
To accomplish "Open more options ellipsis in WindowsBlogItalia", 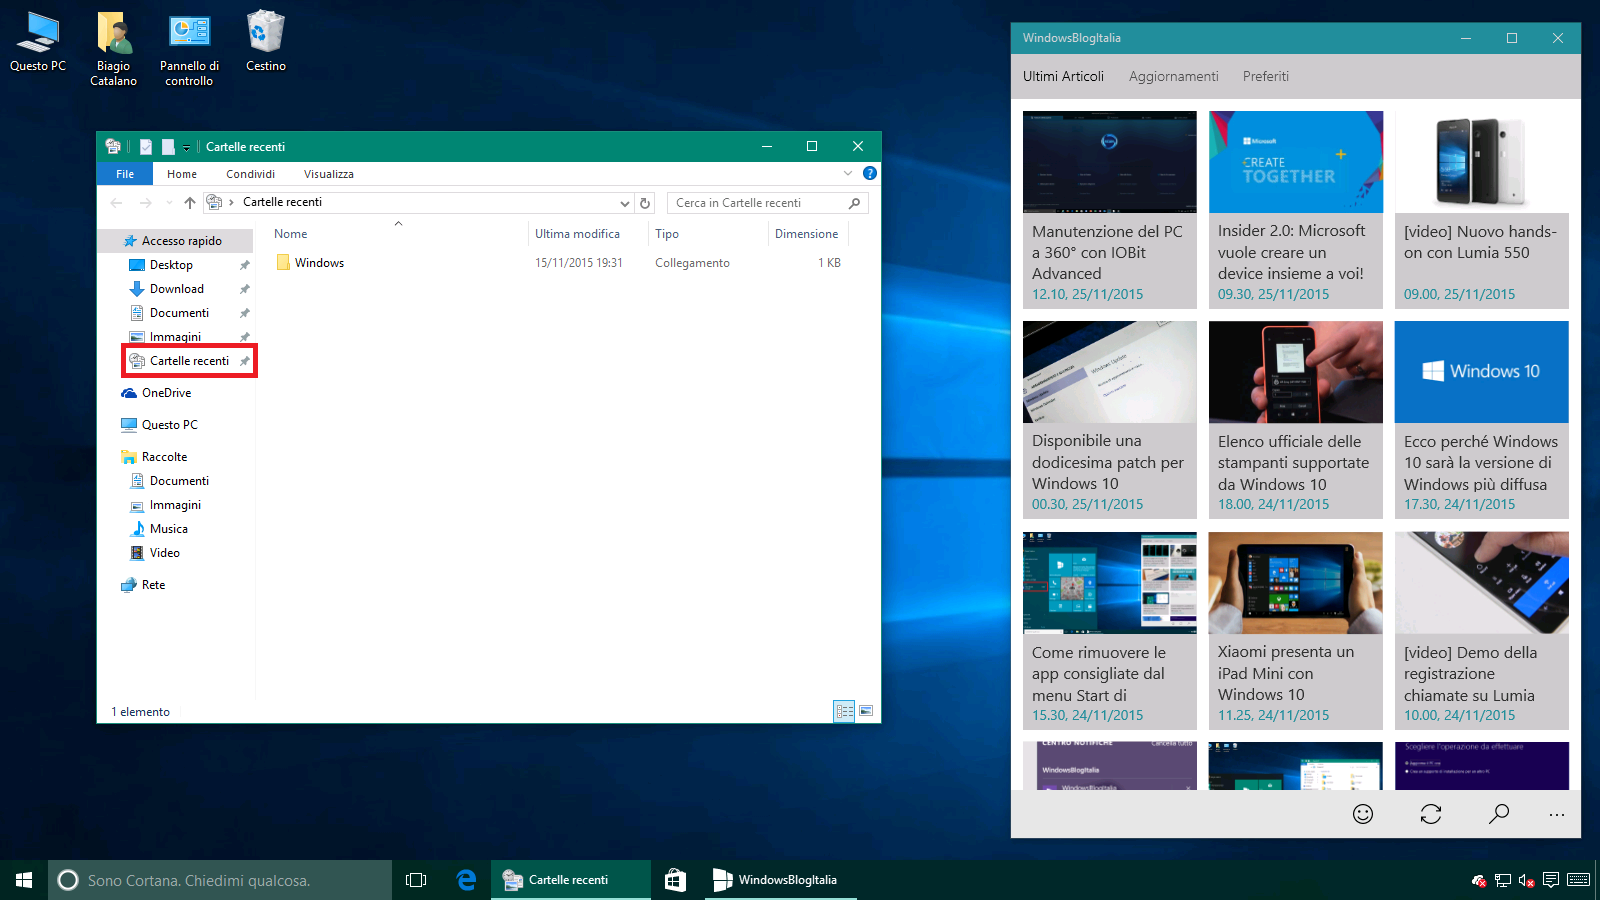I will [1557, 814].
